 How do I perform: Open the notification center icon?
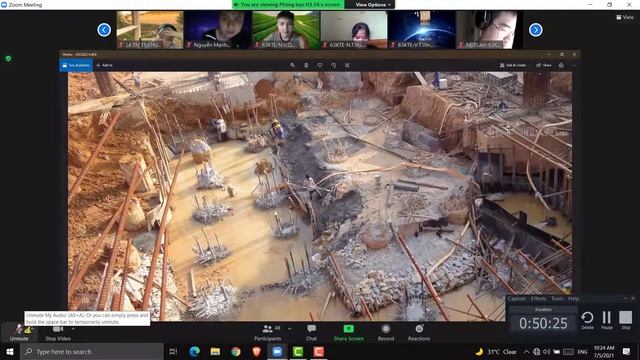click(x=627, y=351)
